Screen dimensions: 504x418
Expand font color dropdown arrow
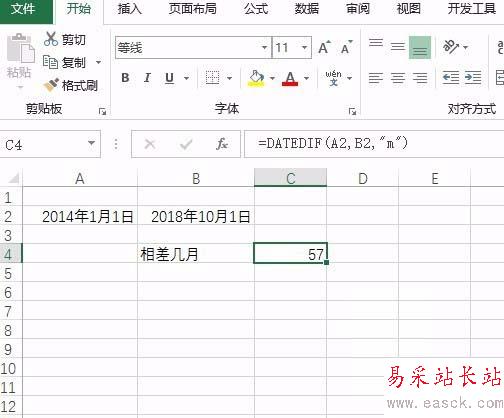[306, 78]
